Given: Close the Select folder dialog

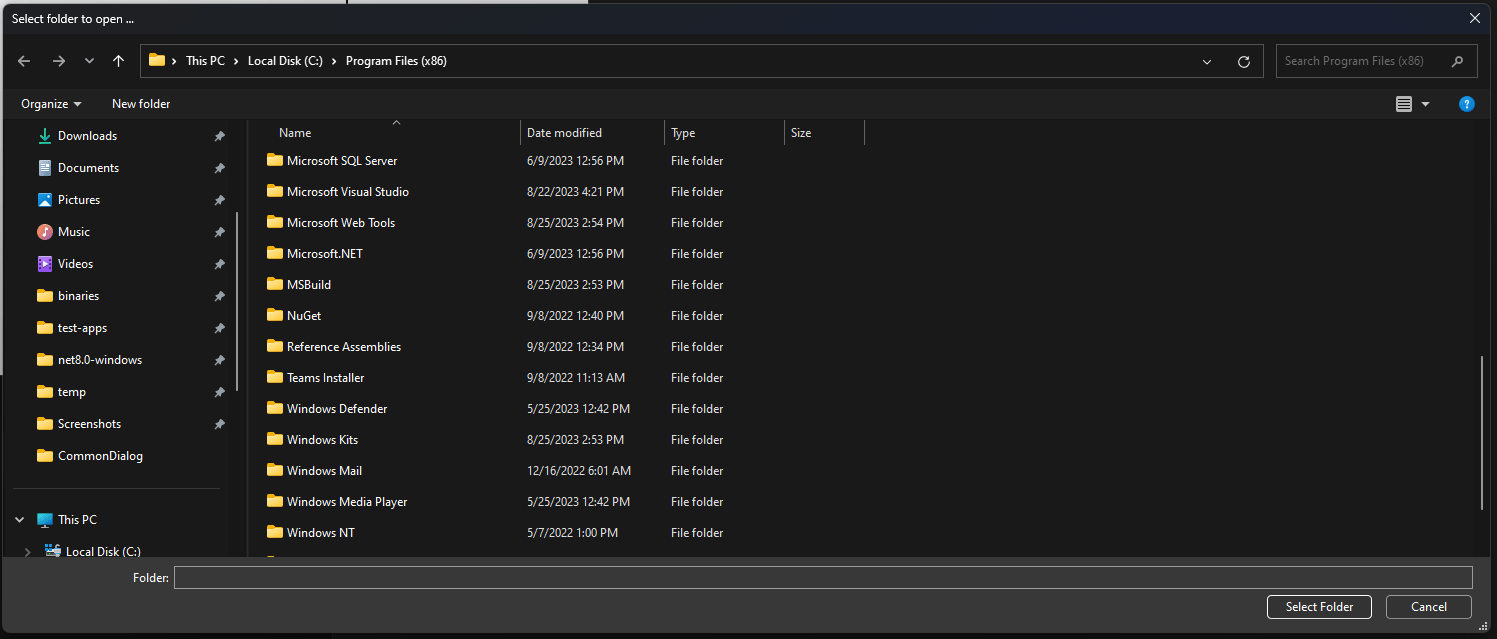Looking at the screenshot, I should 1474,18.
